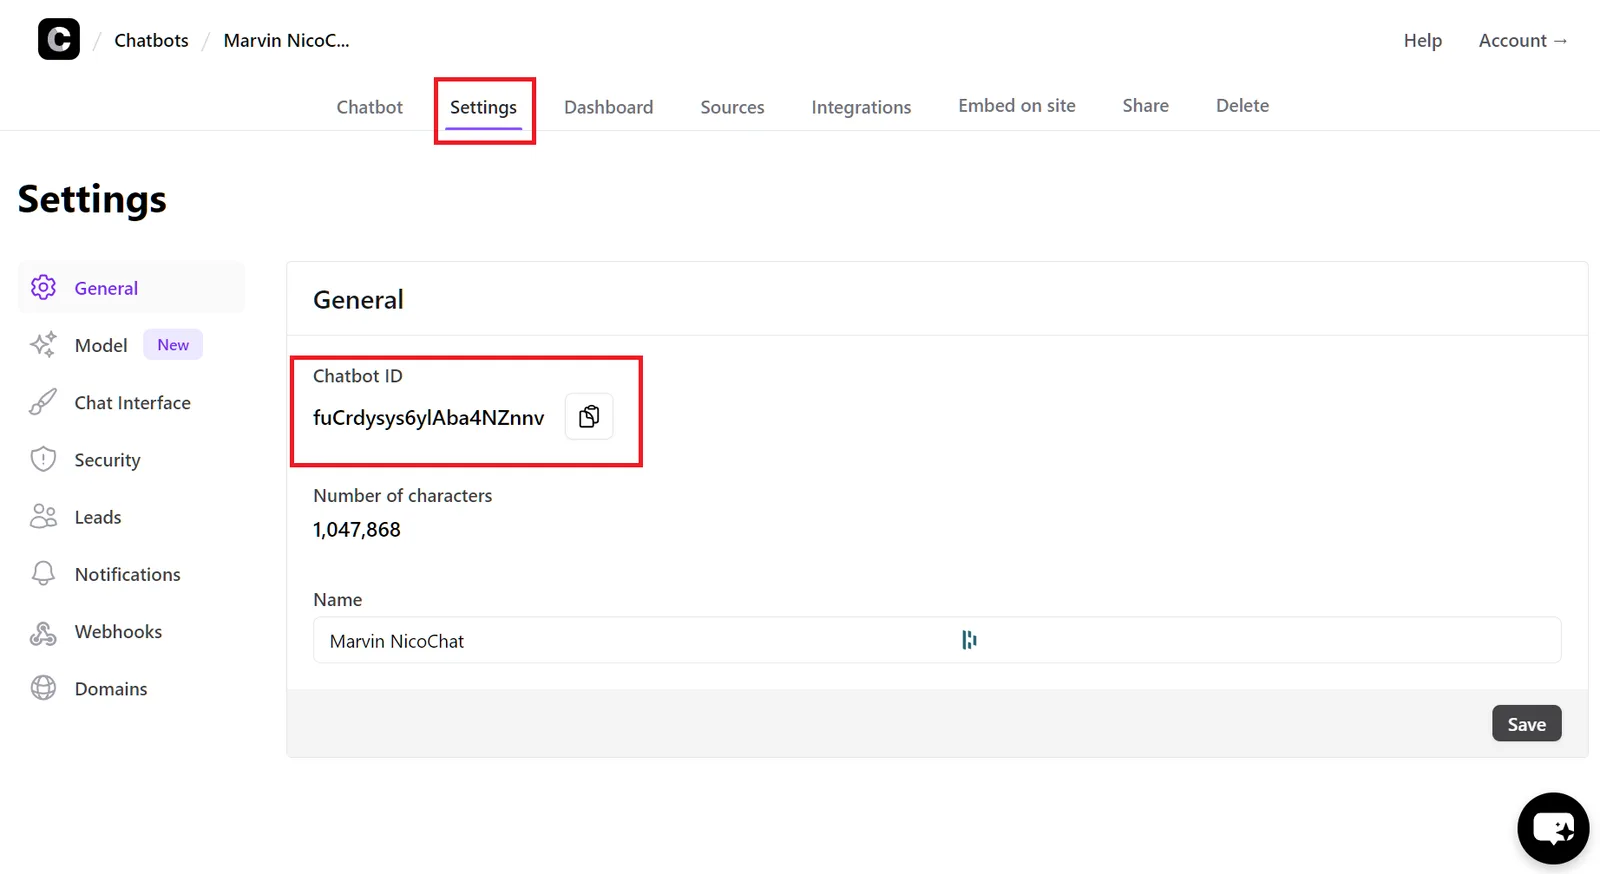Click the Domains globe icon
Viewport: 1600px width, 874px height.
pos(43,688)
